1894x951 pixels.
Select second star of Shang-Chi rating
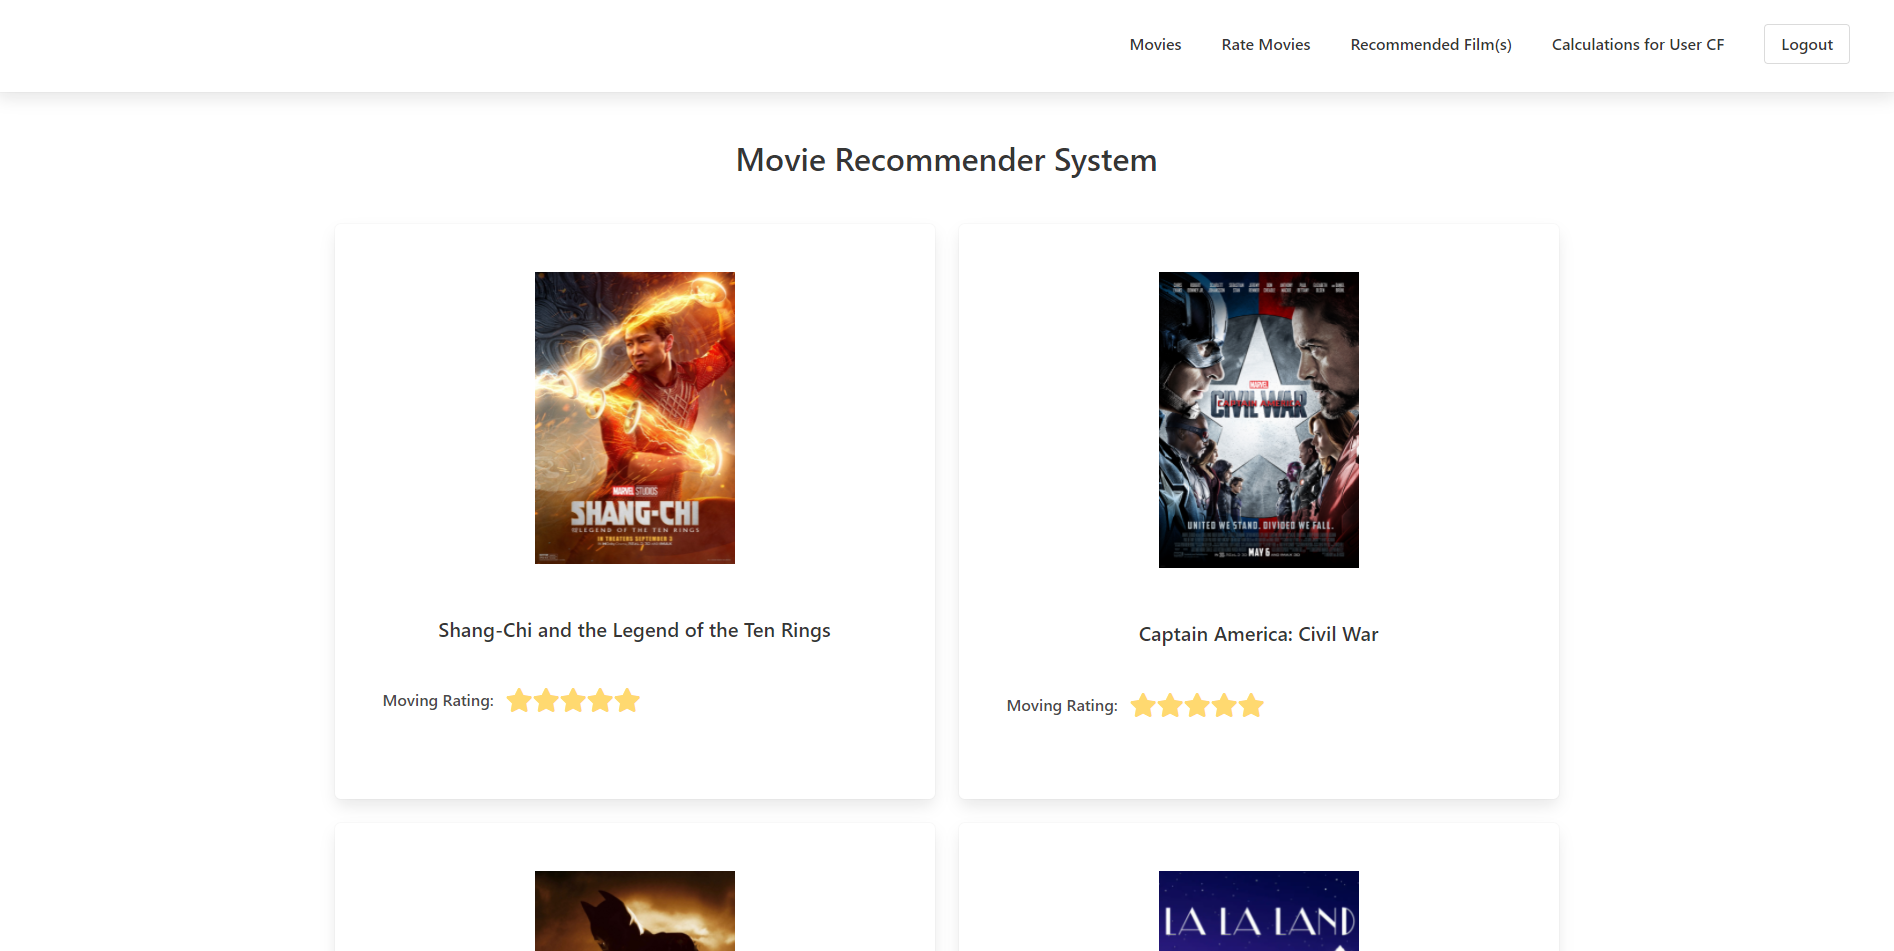546,700
